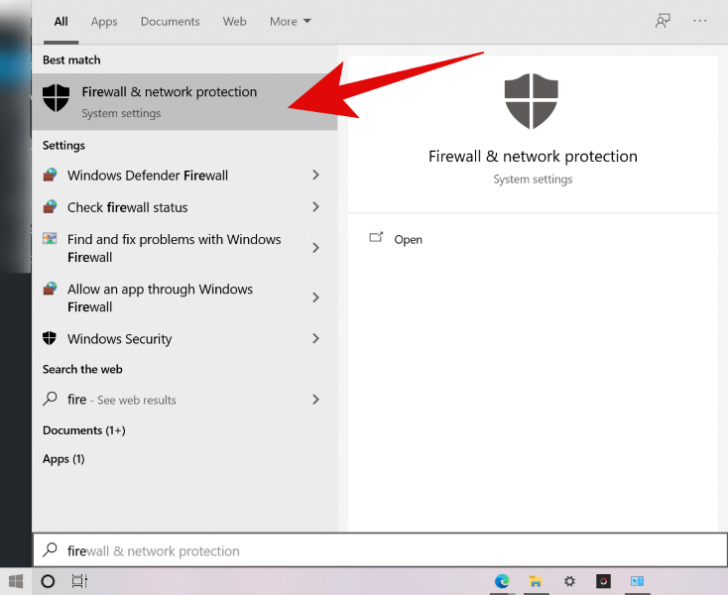Expand arrow for Find and fix problems
The width and height of the screenshot is (728, 595).
(316, 248)
